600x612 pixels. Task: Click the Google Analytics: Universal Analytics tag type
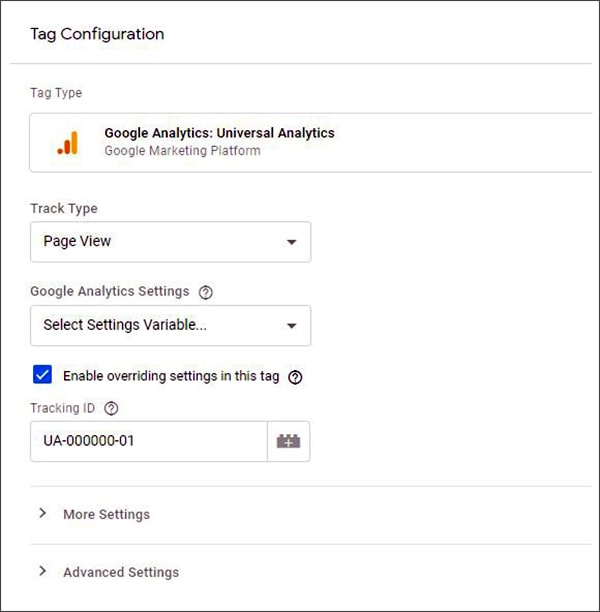[x=311, y=142]
